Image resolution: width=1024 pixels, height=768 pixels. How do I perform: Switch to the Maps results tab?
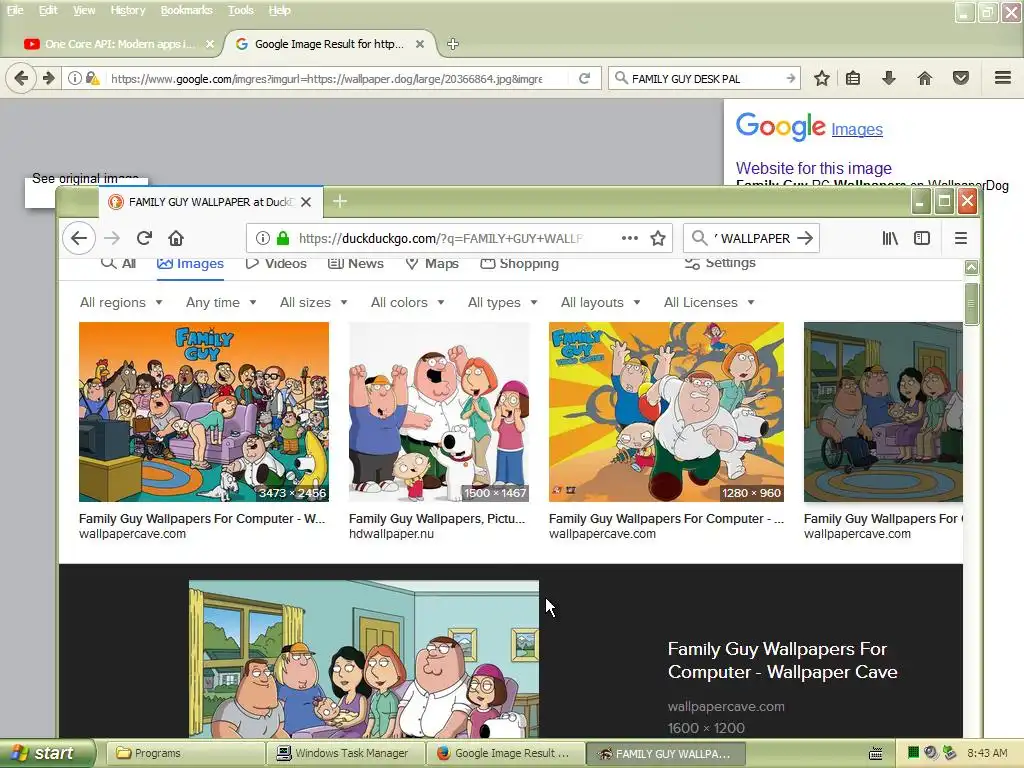tap(432, 263)
